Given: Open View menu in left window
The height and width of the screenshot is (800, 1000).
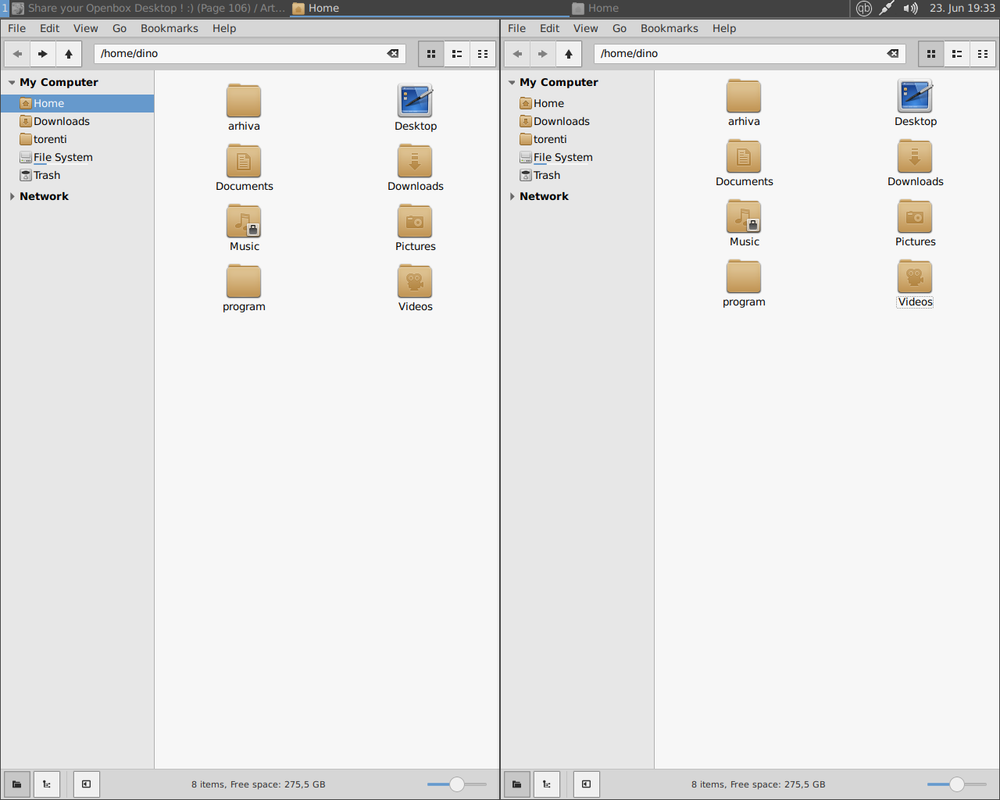Looking at the screenshot, I should tap(85, 28).
